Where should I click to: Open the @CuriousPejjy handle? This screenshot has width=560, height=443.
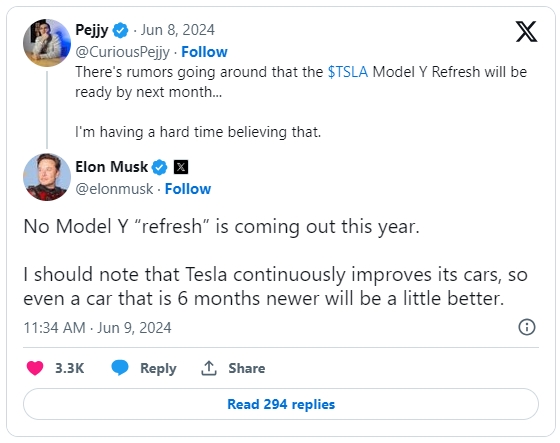[x=122, y=52]
